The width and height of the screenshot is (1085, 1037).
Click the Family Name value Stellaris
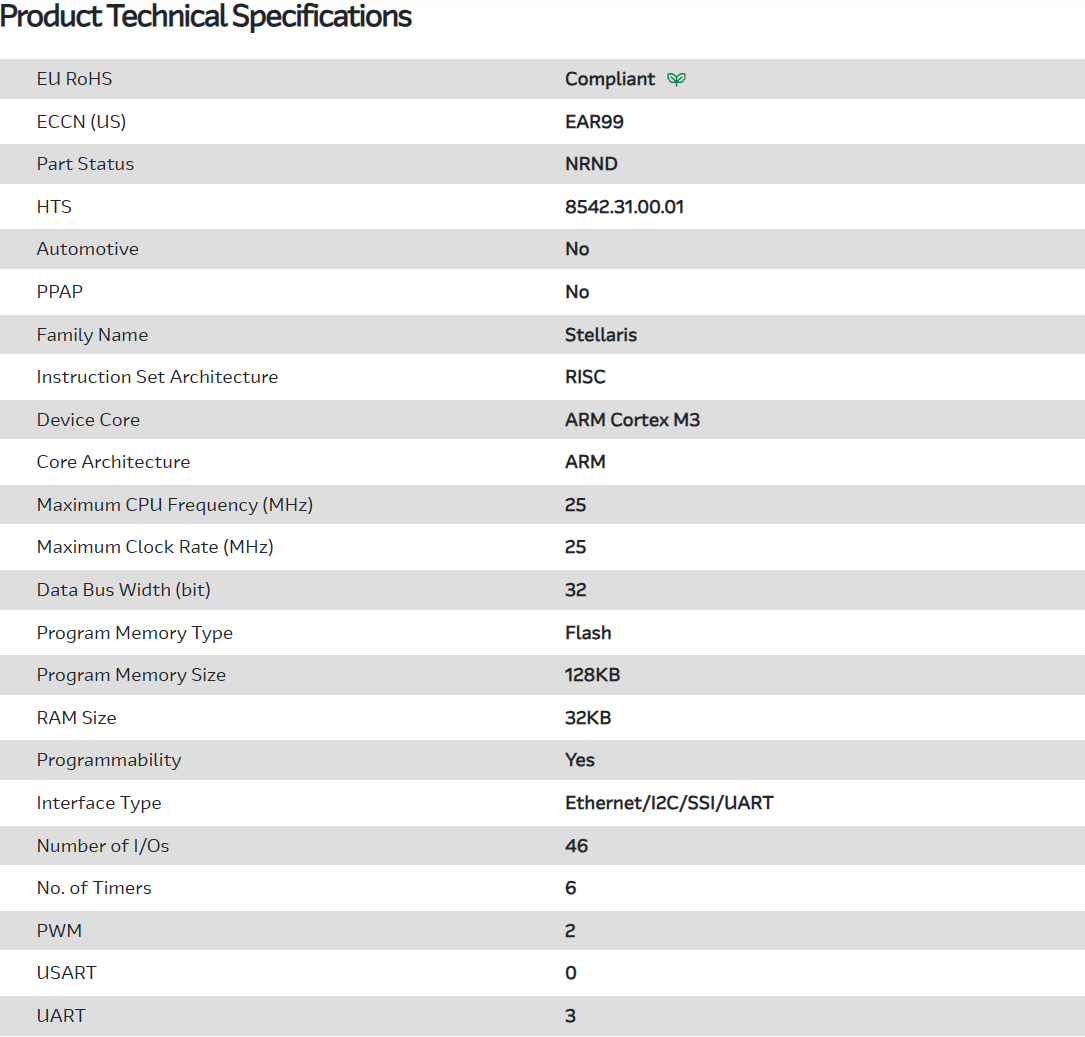600,335
